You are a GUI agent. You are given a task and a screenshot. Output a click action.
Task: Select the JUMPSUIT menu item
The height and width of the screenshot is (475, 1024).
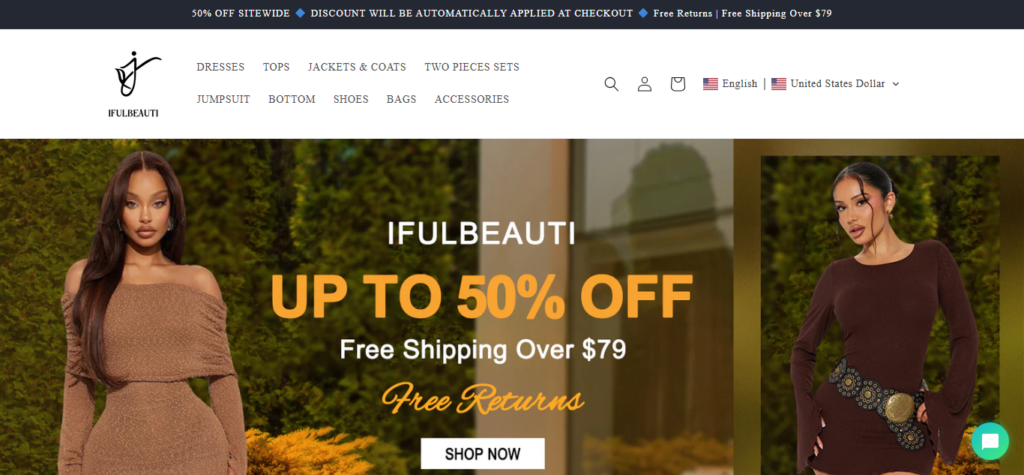click(223, 99)
